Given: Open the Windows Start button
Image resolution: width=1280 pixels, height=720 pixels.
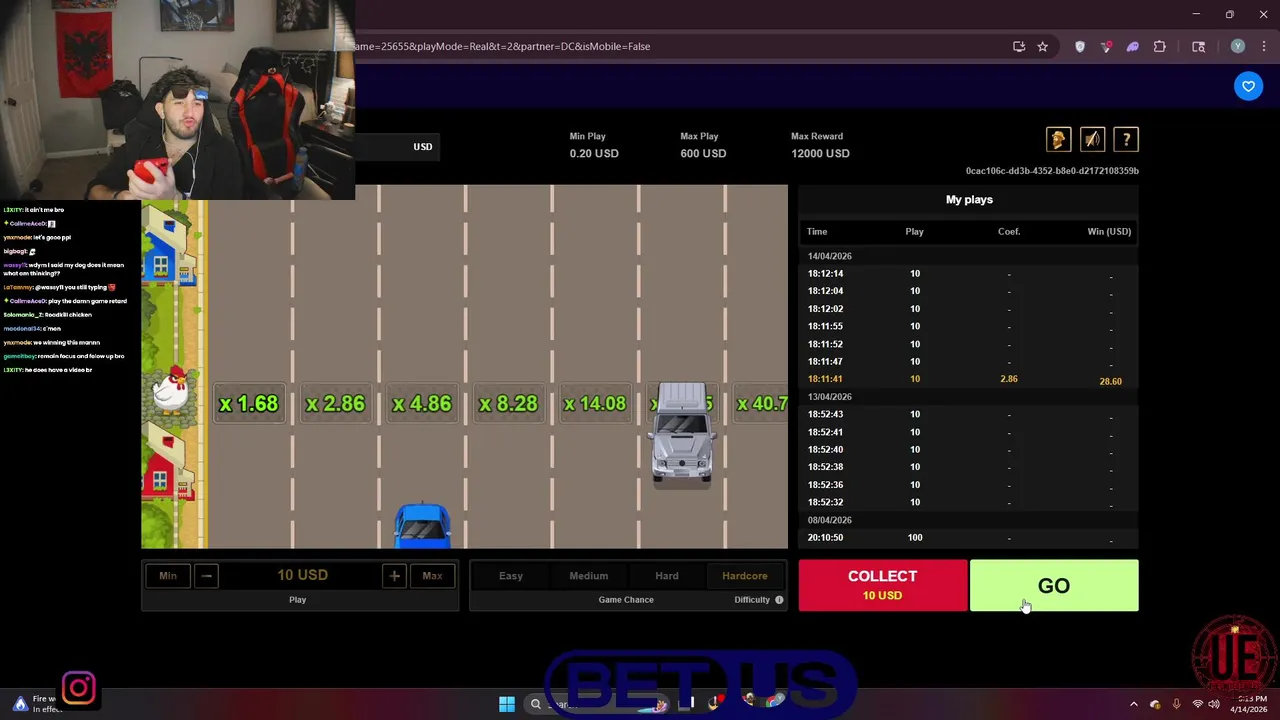Looking at the screenshot, I should pos(507,704).
